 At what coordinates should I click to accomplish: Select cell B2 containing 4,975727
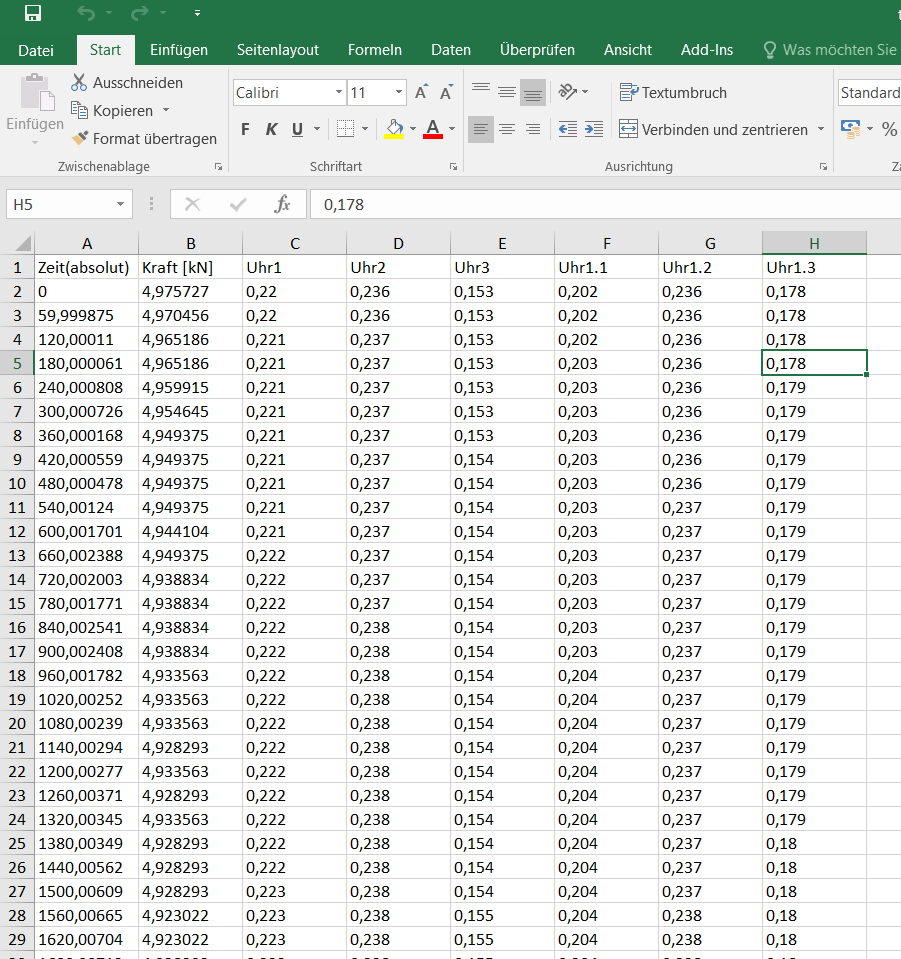(x=190, y=292)
